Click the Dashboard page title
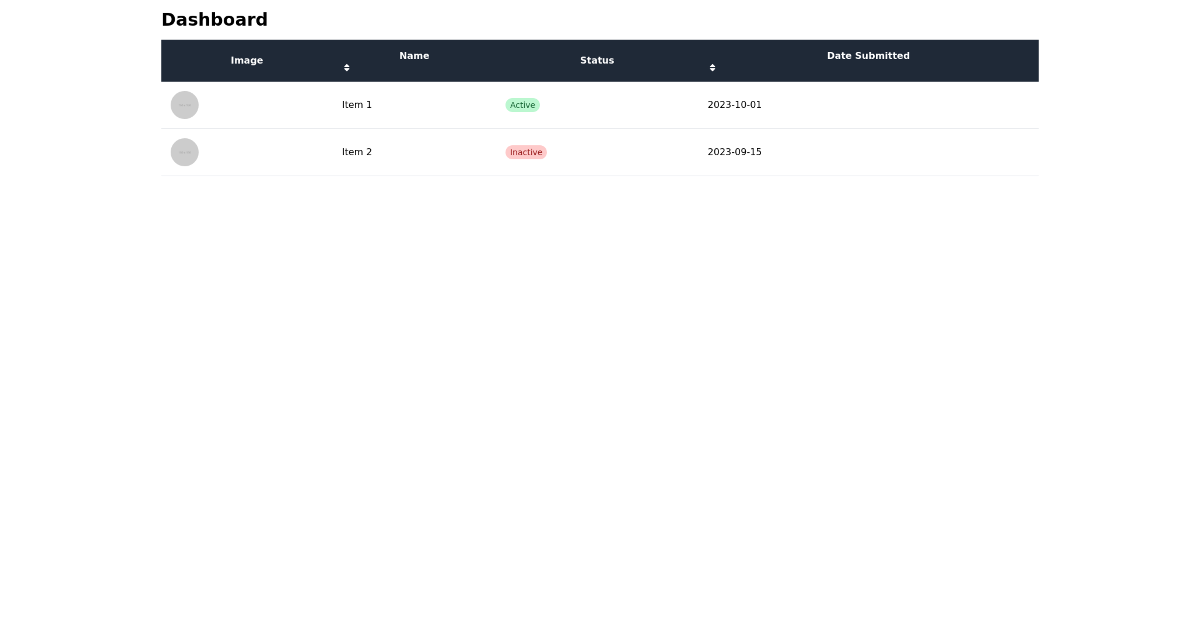Viewport: 1200px width, 630px height. [x=214, y=20]
